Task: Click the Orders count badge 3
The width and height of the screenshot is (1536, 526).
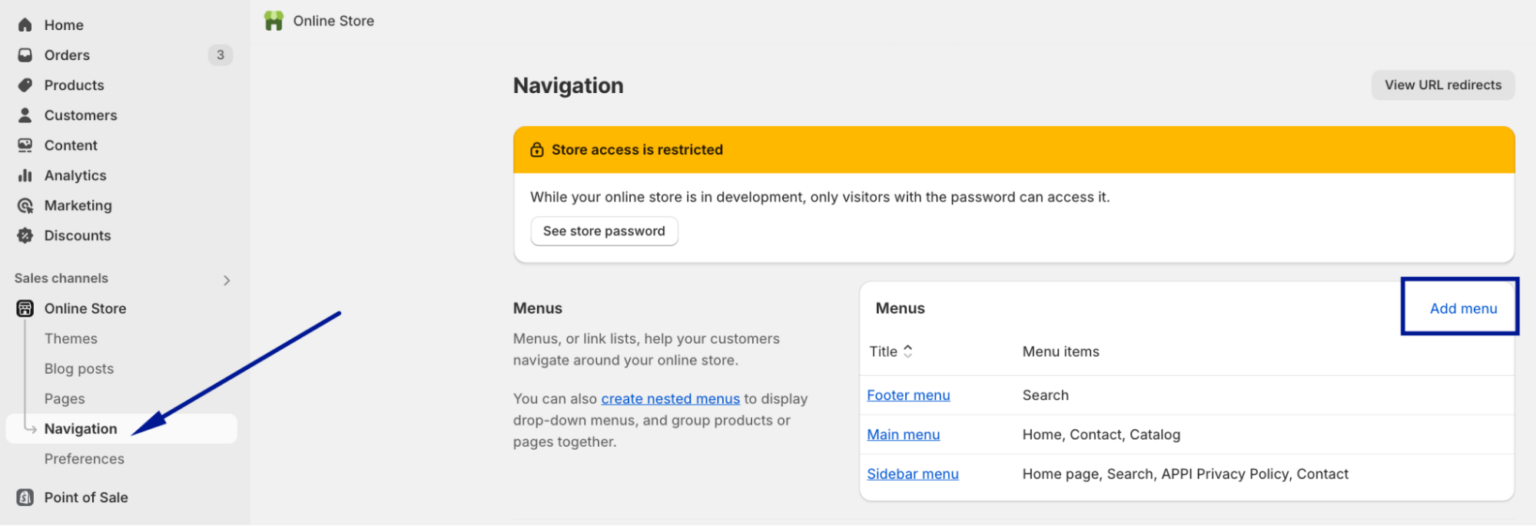Action: click(x=220, y=55)
